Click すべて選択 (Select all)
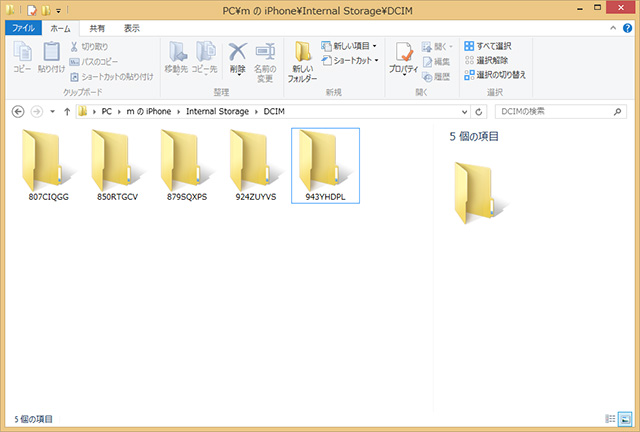 488,46
